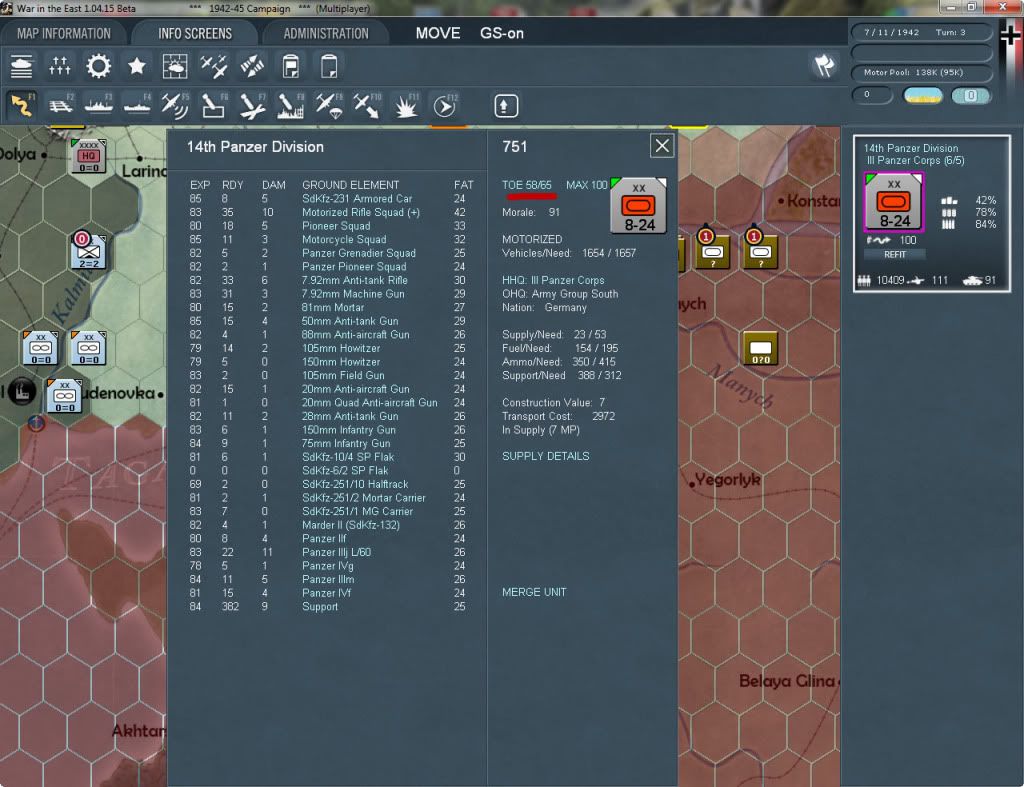This screenshot has height=787, width=1024.
Task: Click the Motorized Rifle Squad (+) element
Action: (x=360, y=212)
